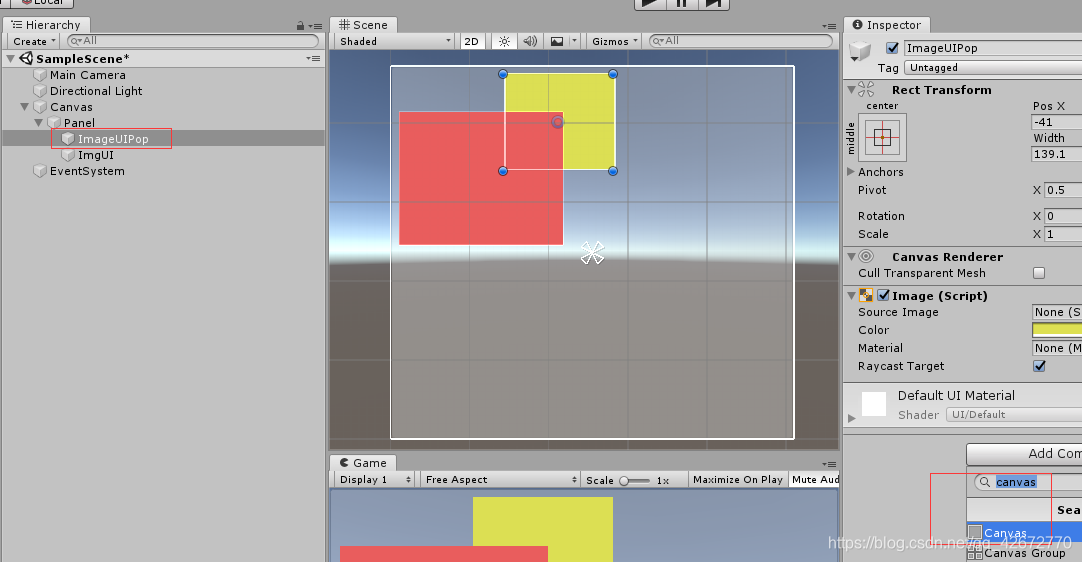Select ImageUIPop in Hierarchy
1082x562 pixels.
click(113, 139)
